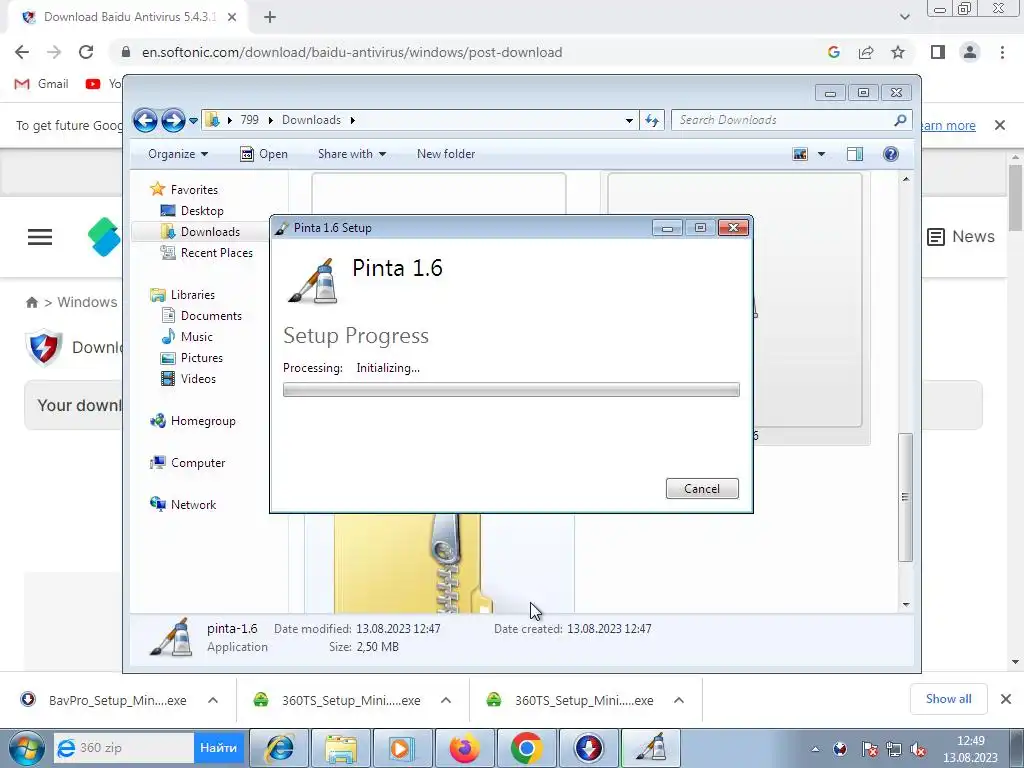Click the Chrome address bar URL
The image size is (1024, 768).
352,52
